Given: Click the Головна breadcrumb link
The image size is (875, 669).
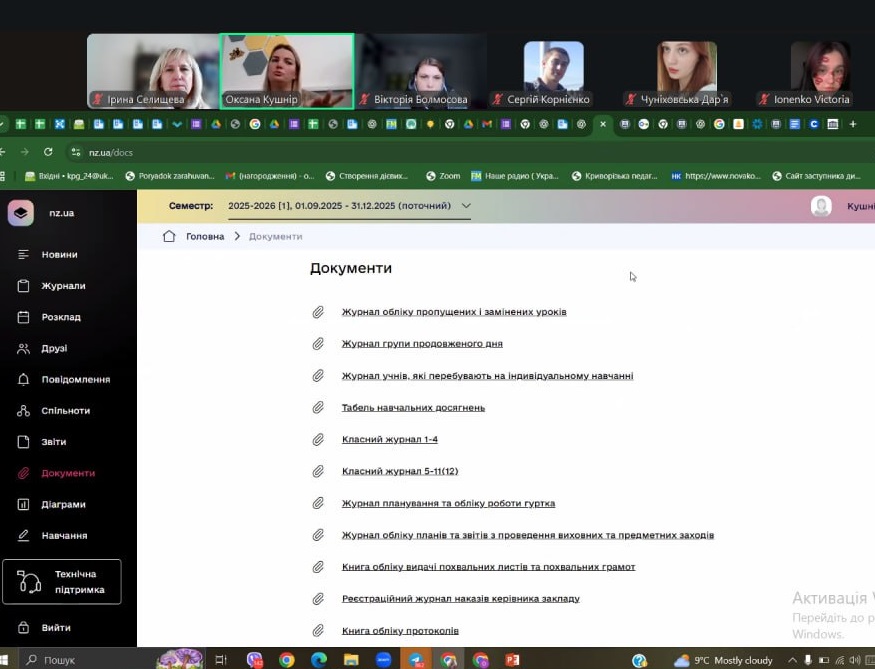Looking at the screenshot, I should (x=204, y=237).
